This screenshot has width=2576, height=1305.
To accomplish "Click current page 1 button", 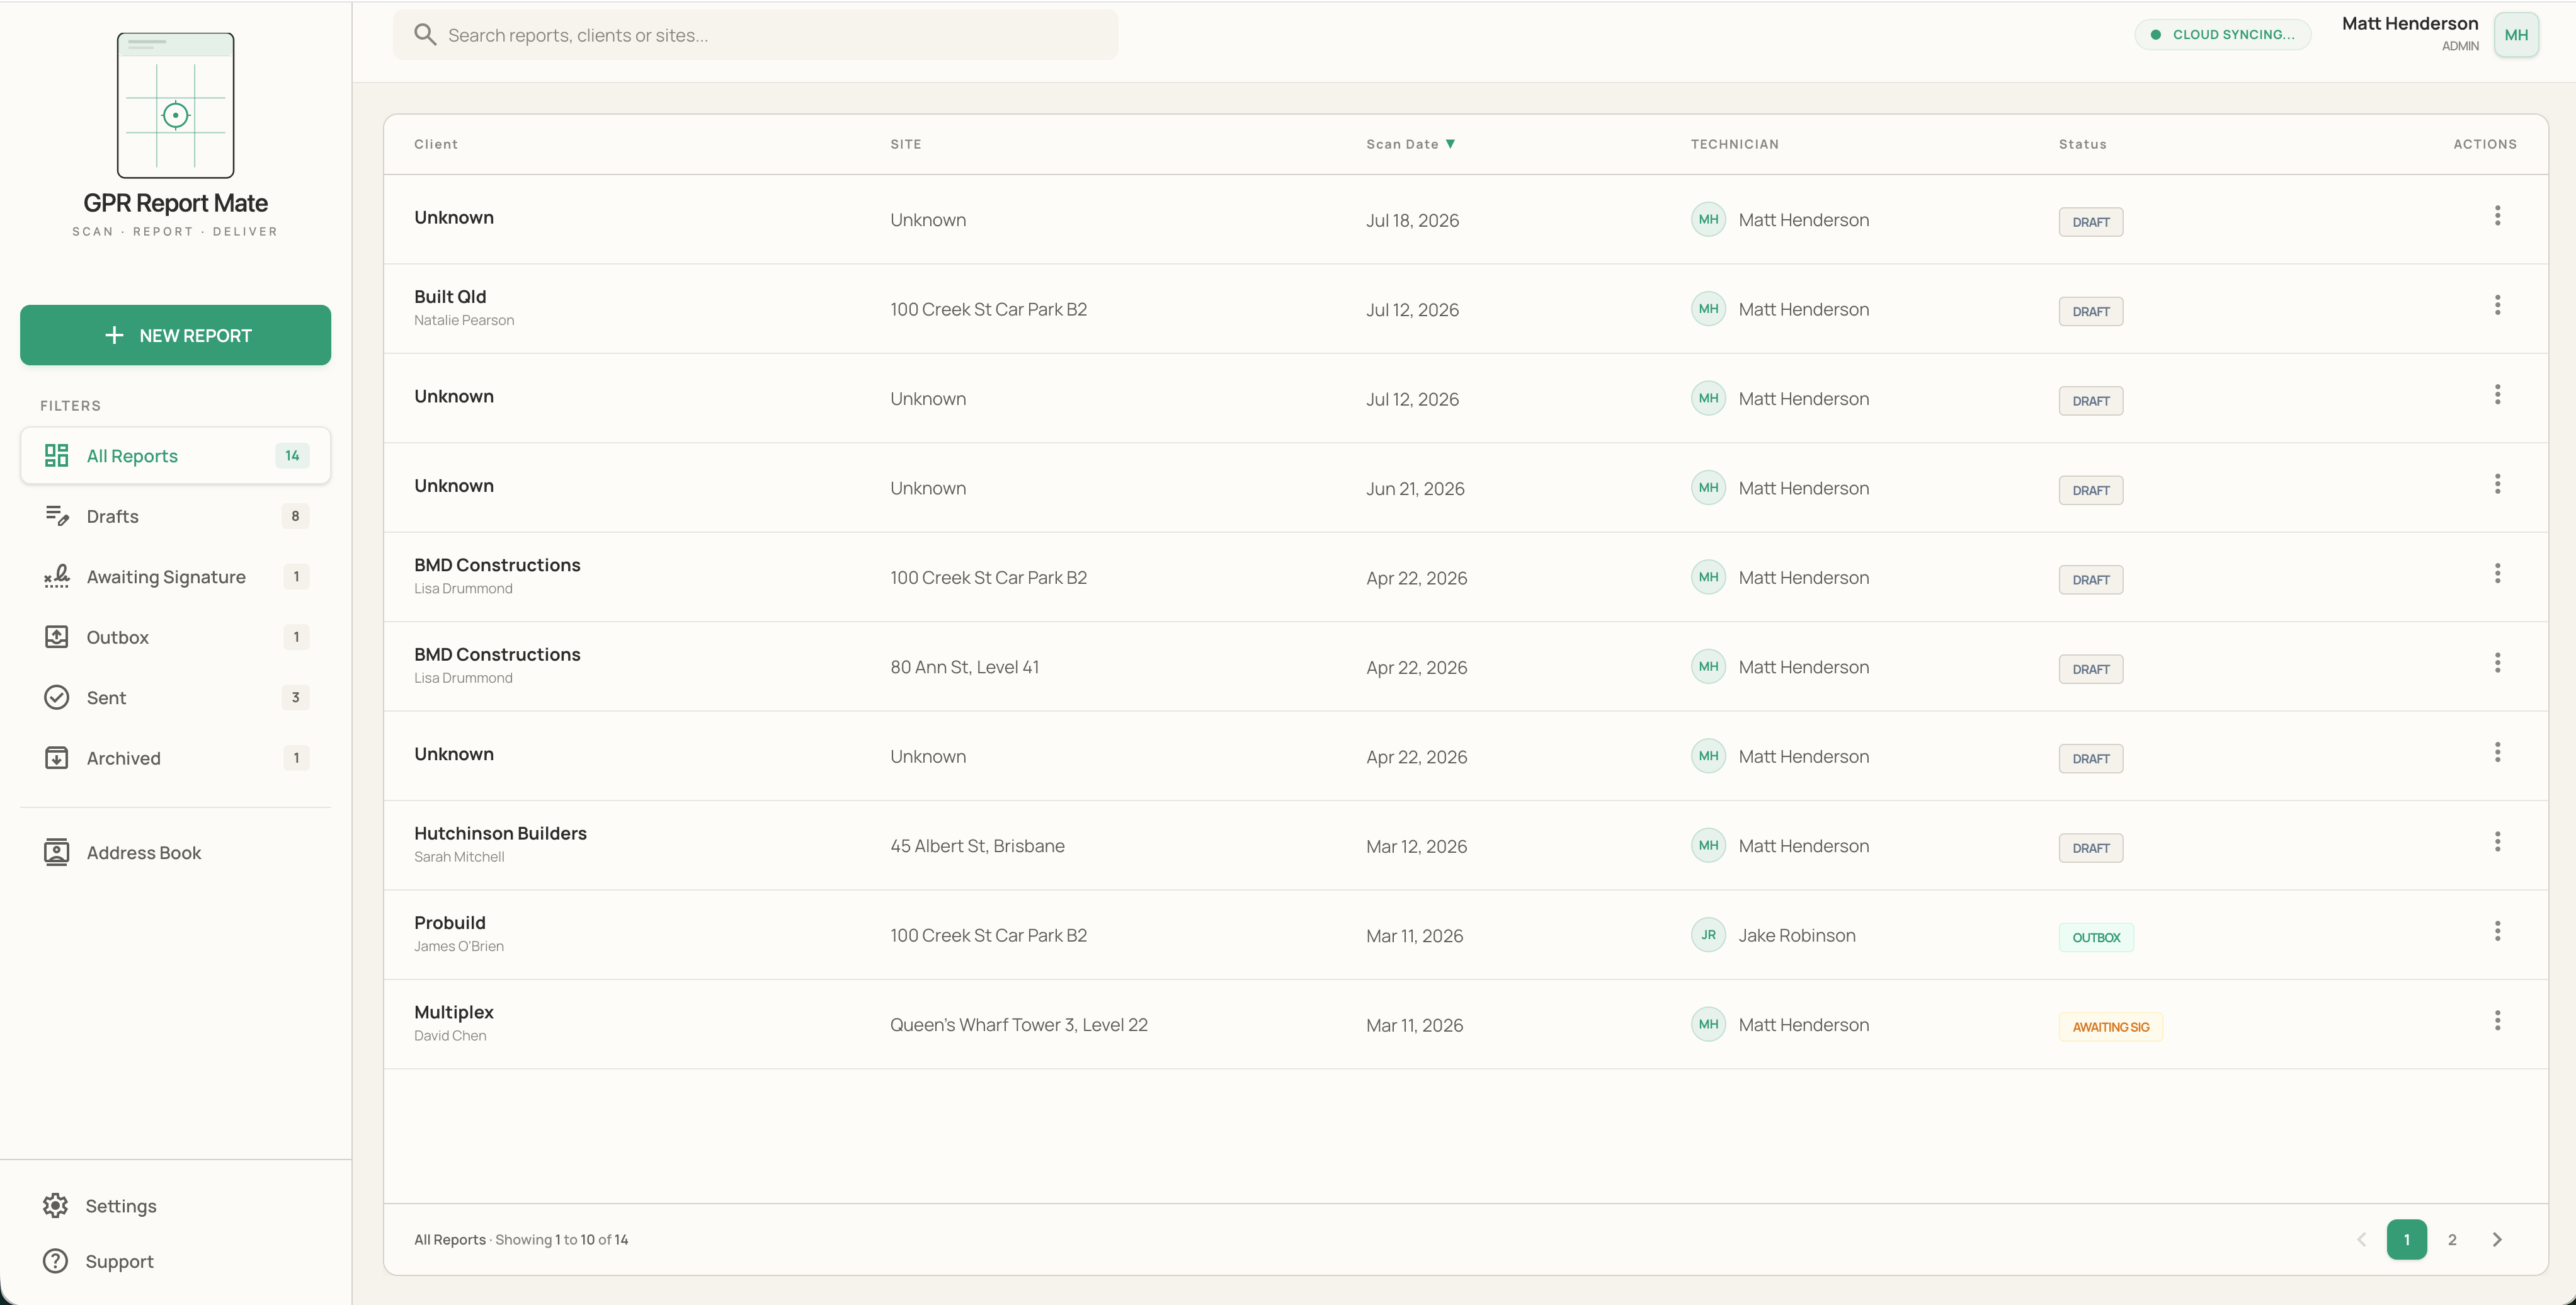I will [2407, 1239].
